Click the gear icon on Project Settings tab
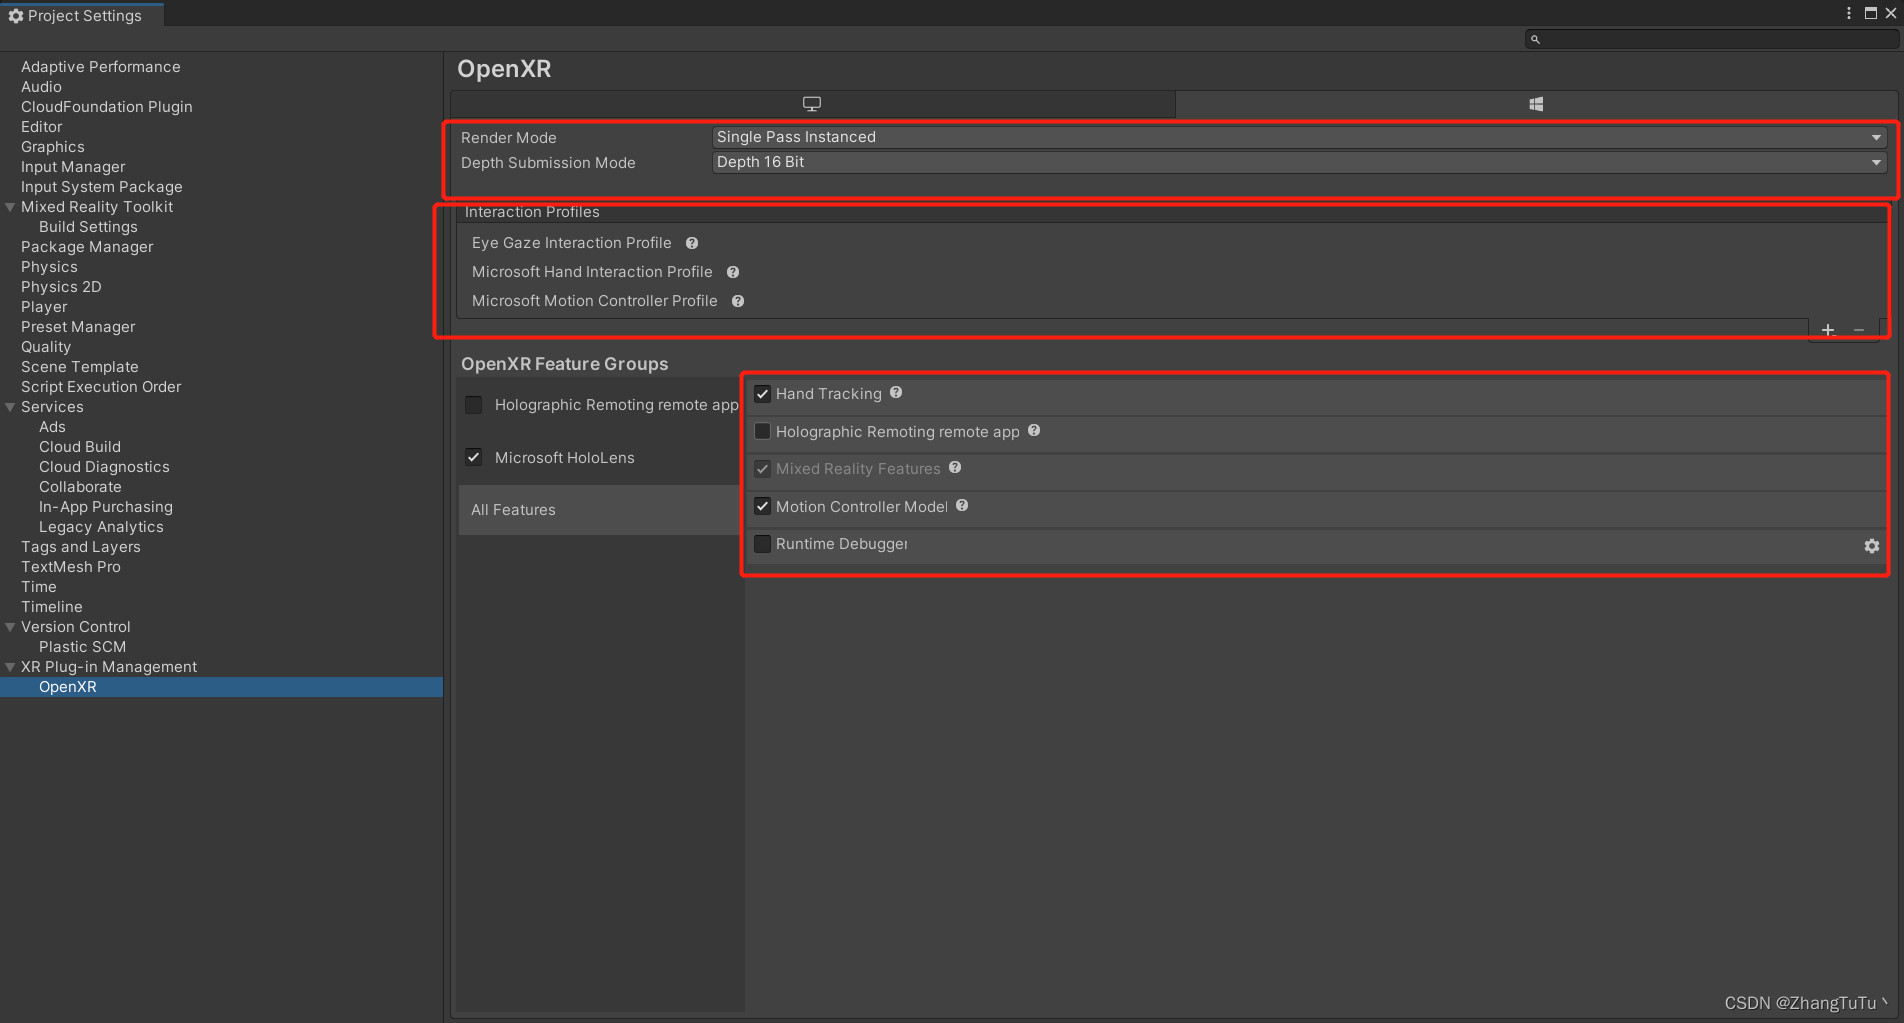1904x1023 pixels. (16, 15)
